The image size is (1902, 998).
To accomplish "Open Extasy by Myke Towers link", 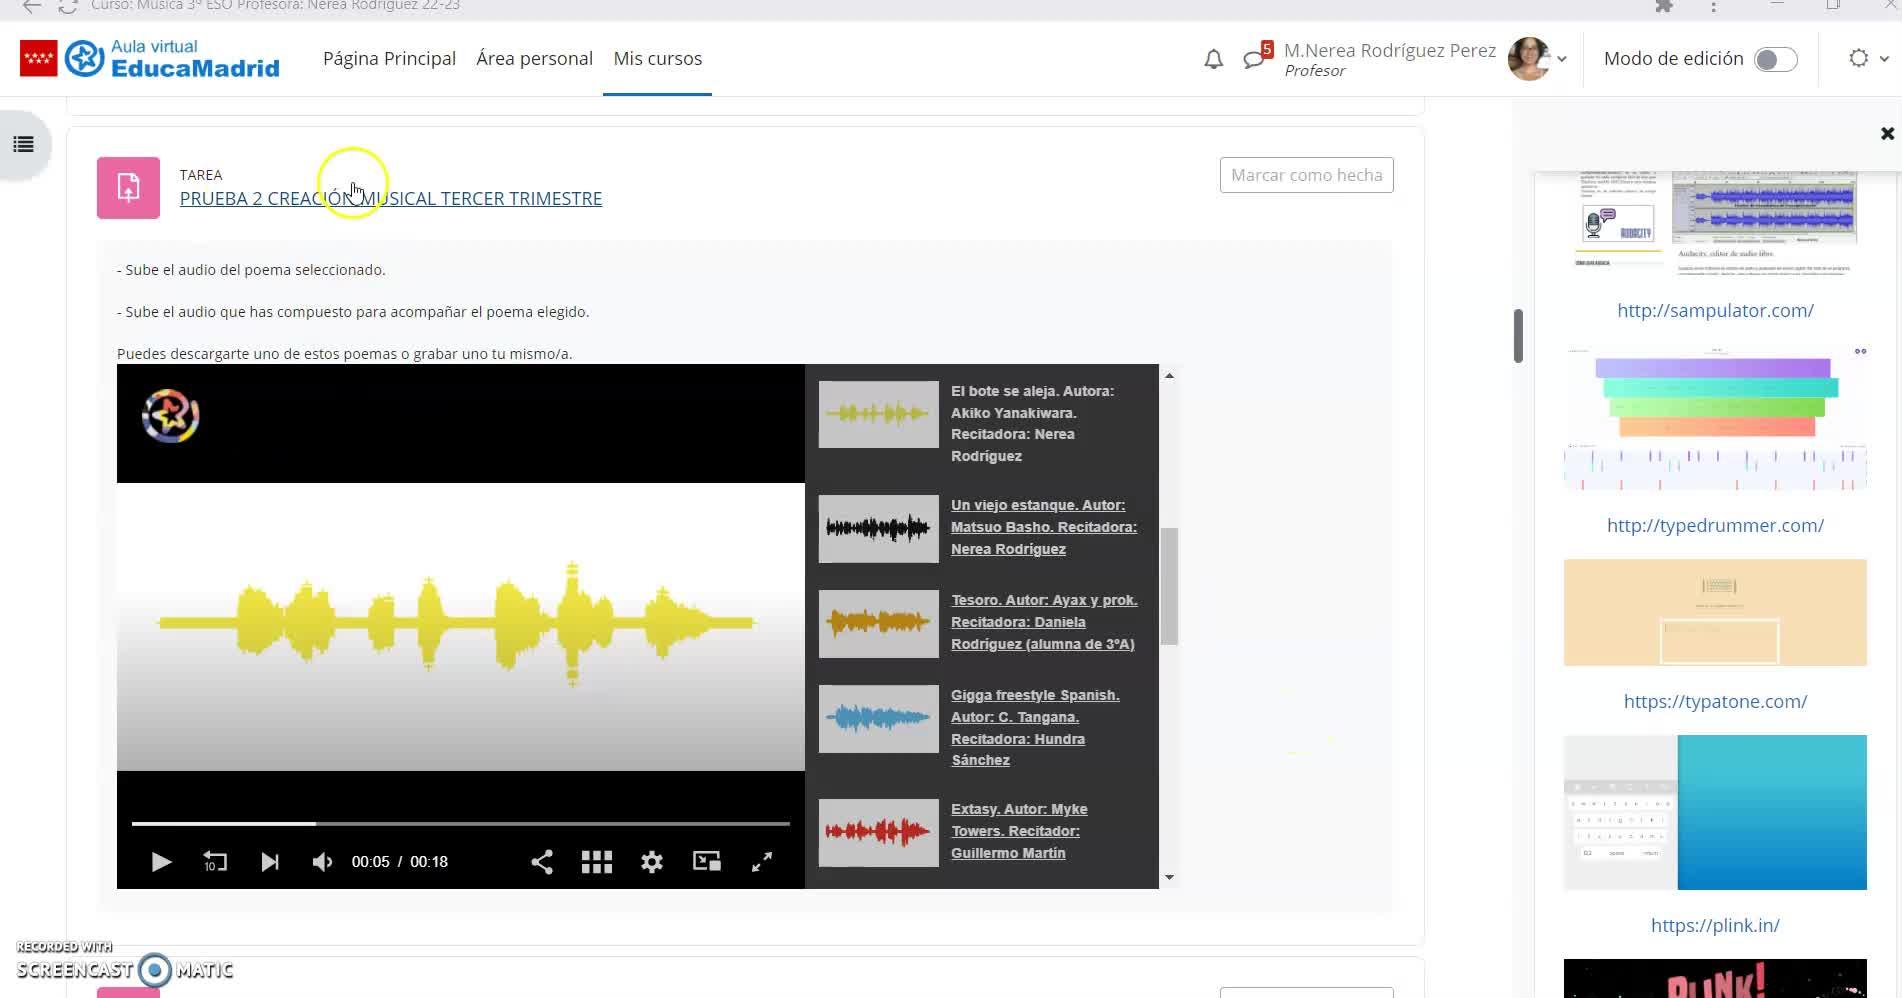I will (x=1019, y=831).
